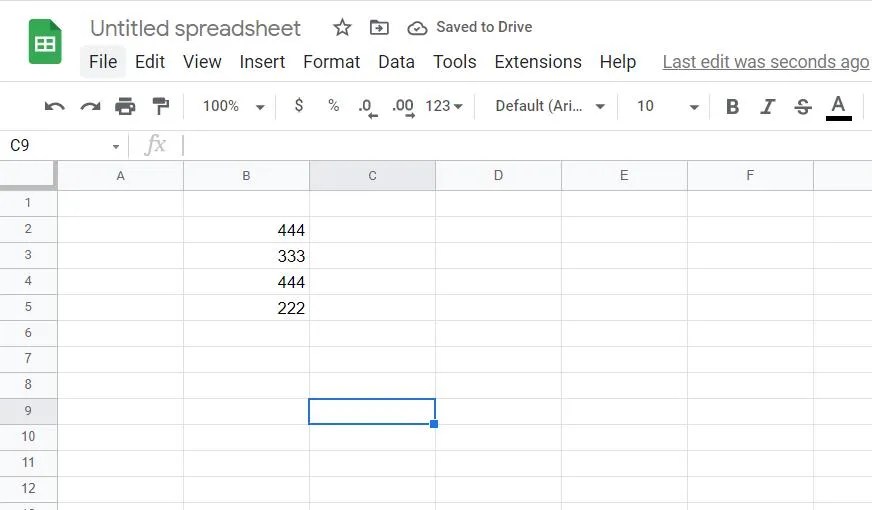The width and height of the screenshot is (872, 510).
Task: Select row 9 header
Action: click(28, 411)
